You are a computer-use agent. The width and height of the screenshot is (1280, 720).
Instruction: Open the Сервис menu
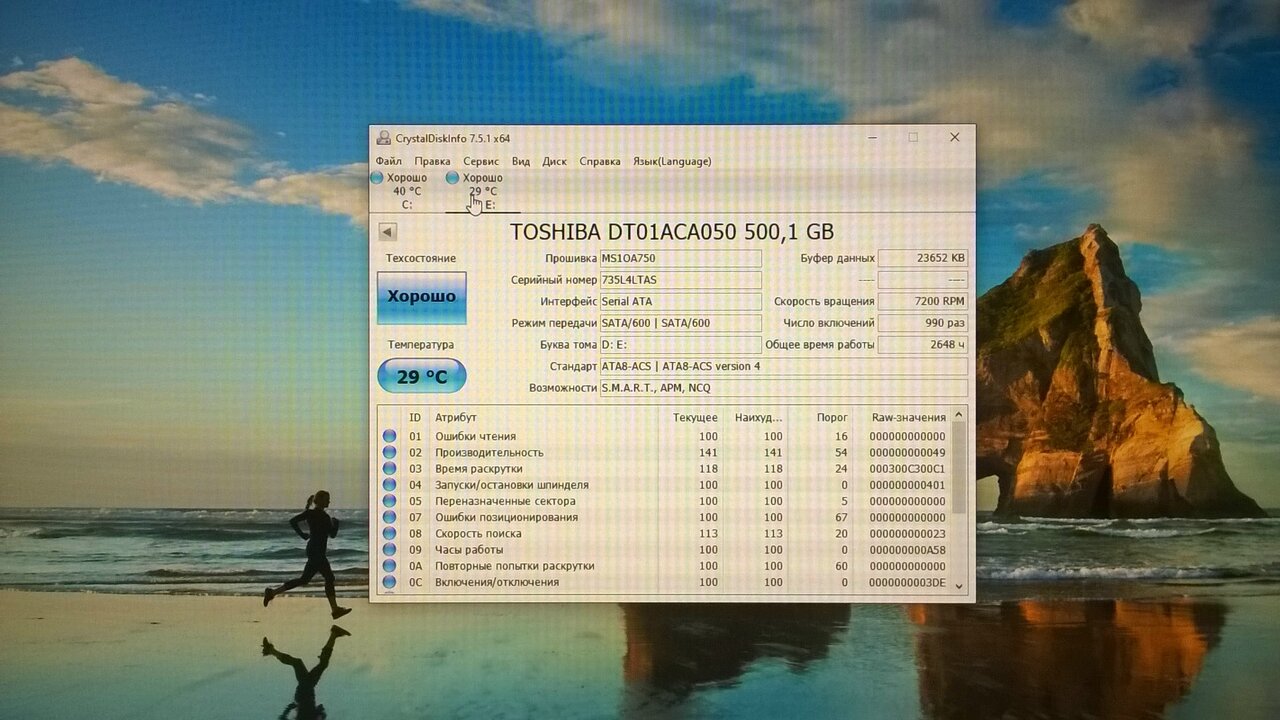click(x=481, y=161)
